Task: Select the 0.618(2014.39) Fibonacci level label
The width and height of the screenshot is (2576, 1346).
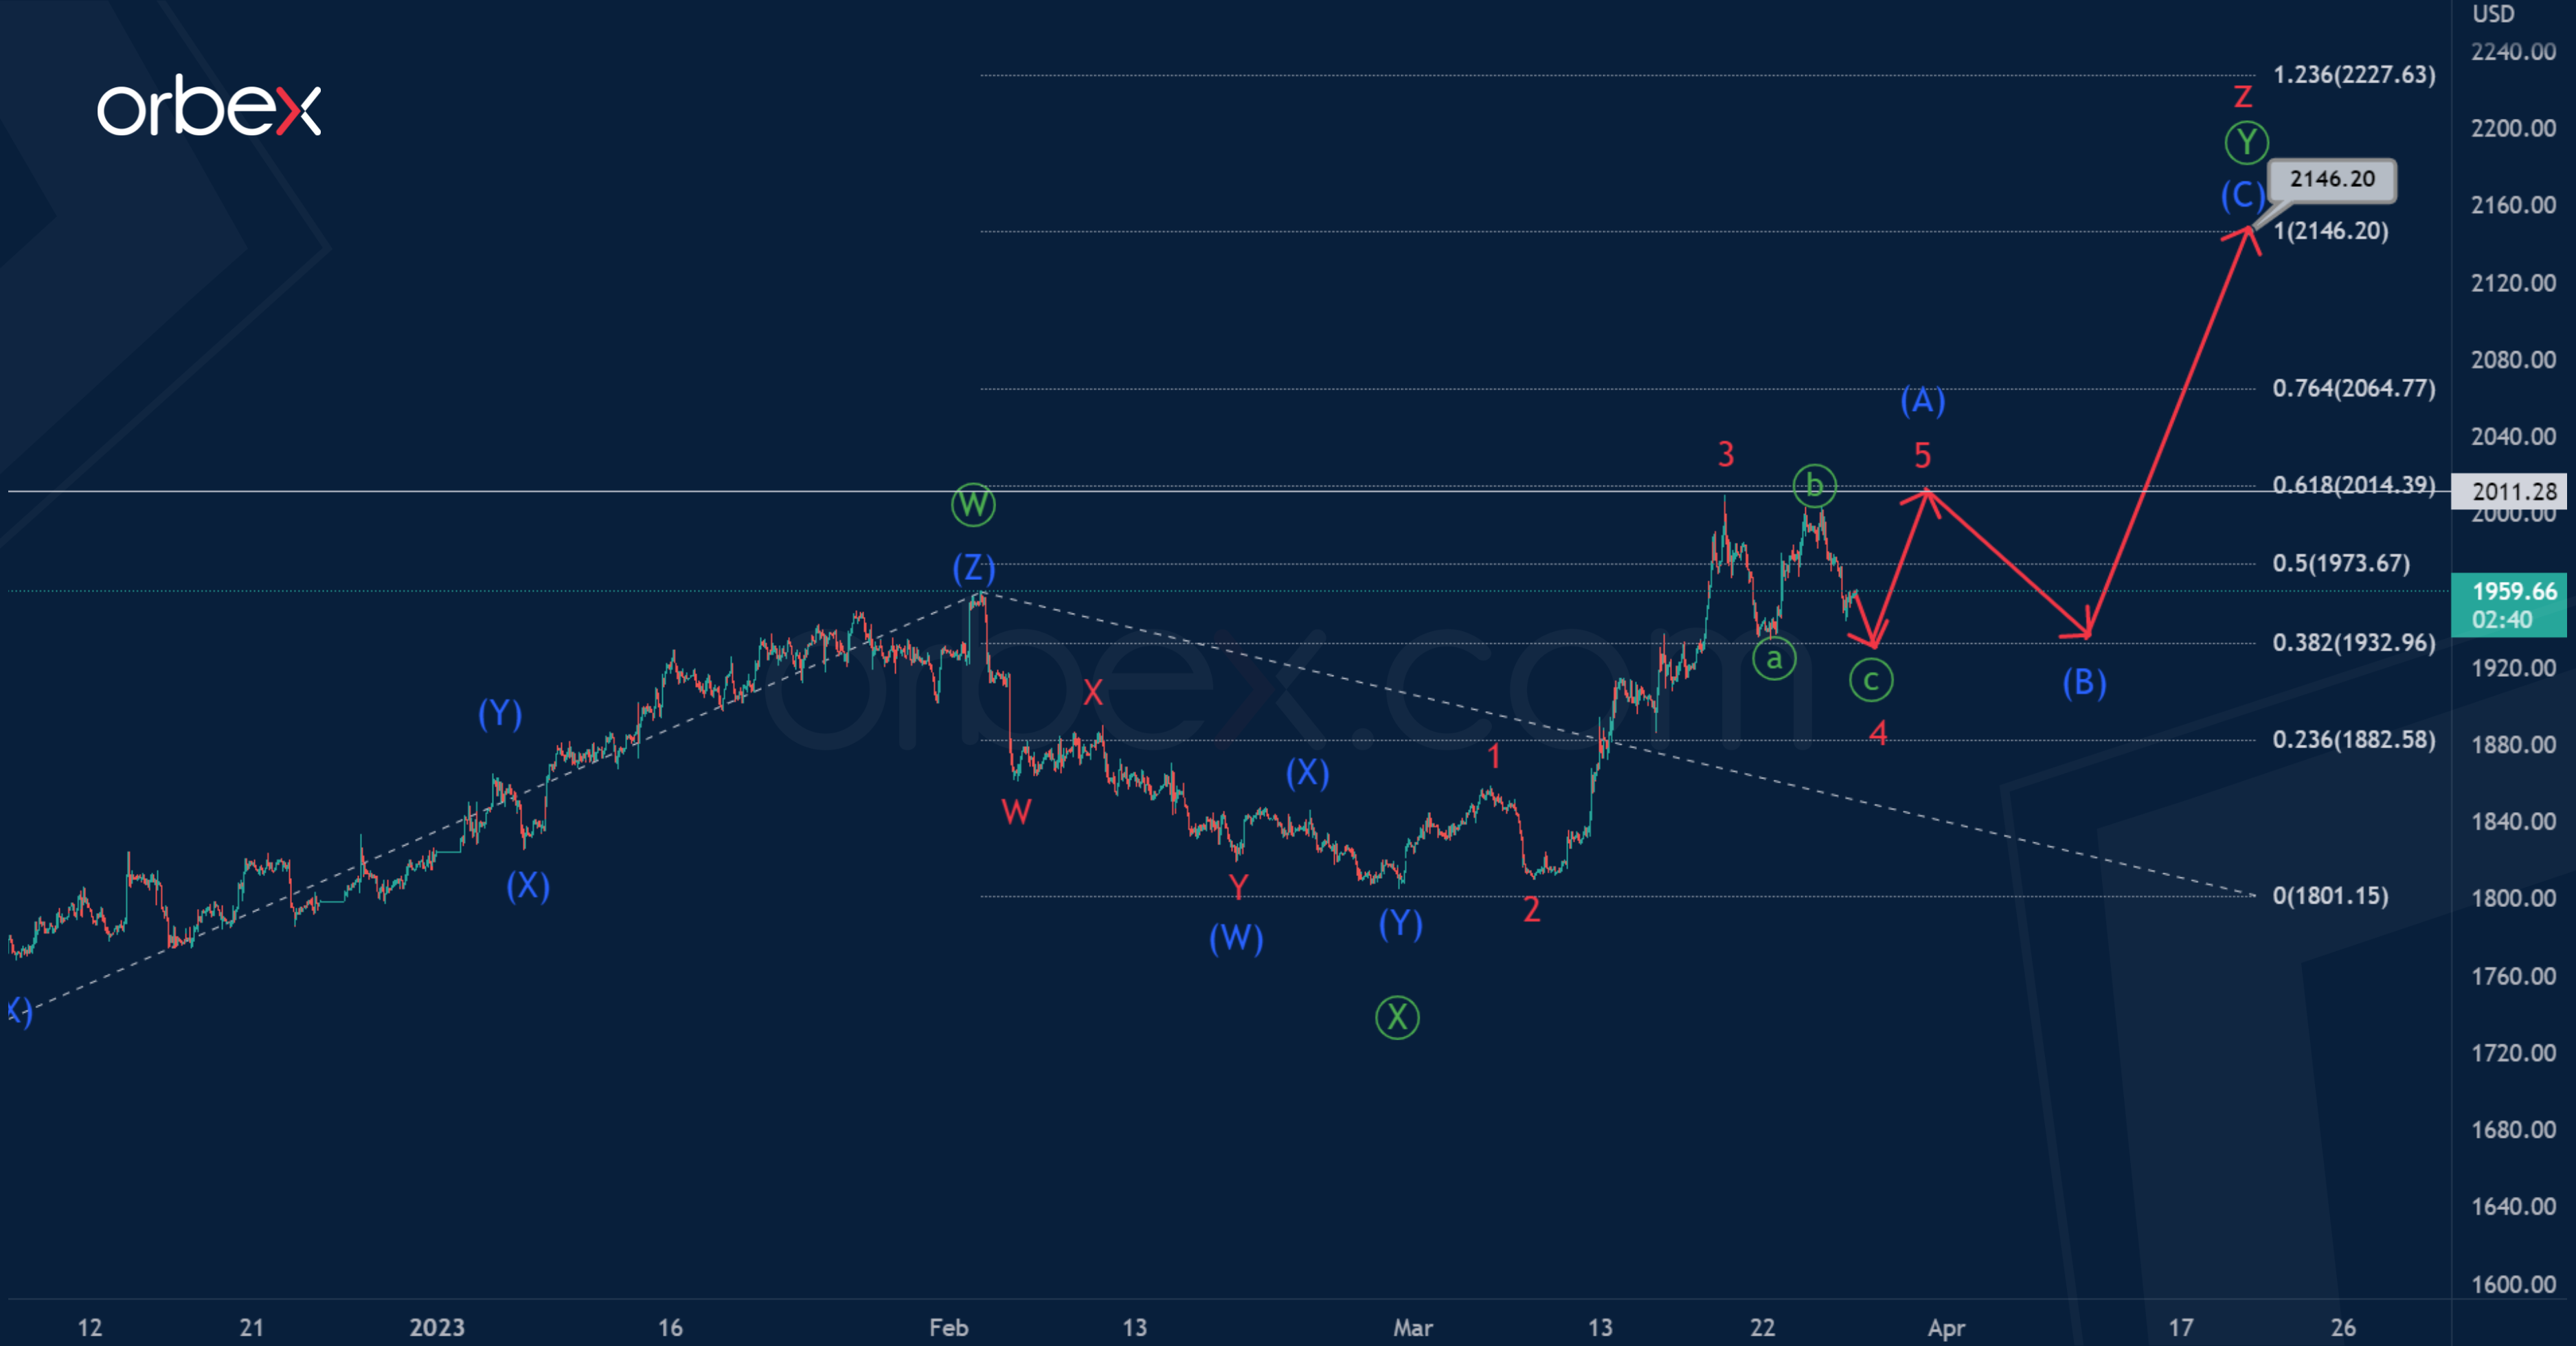Action: (x=2353, y=485)
